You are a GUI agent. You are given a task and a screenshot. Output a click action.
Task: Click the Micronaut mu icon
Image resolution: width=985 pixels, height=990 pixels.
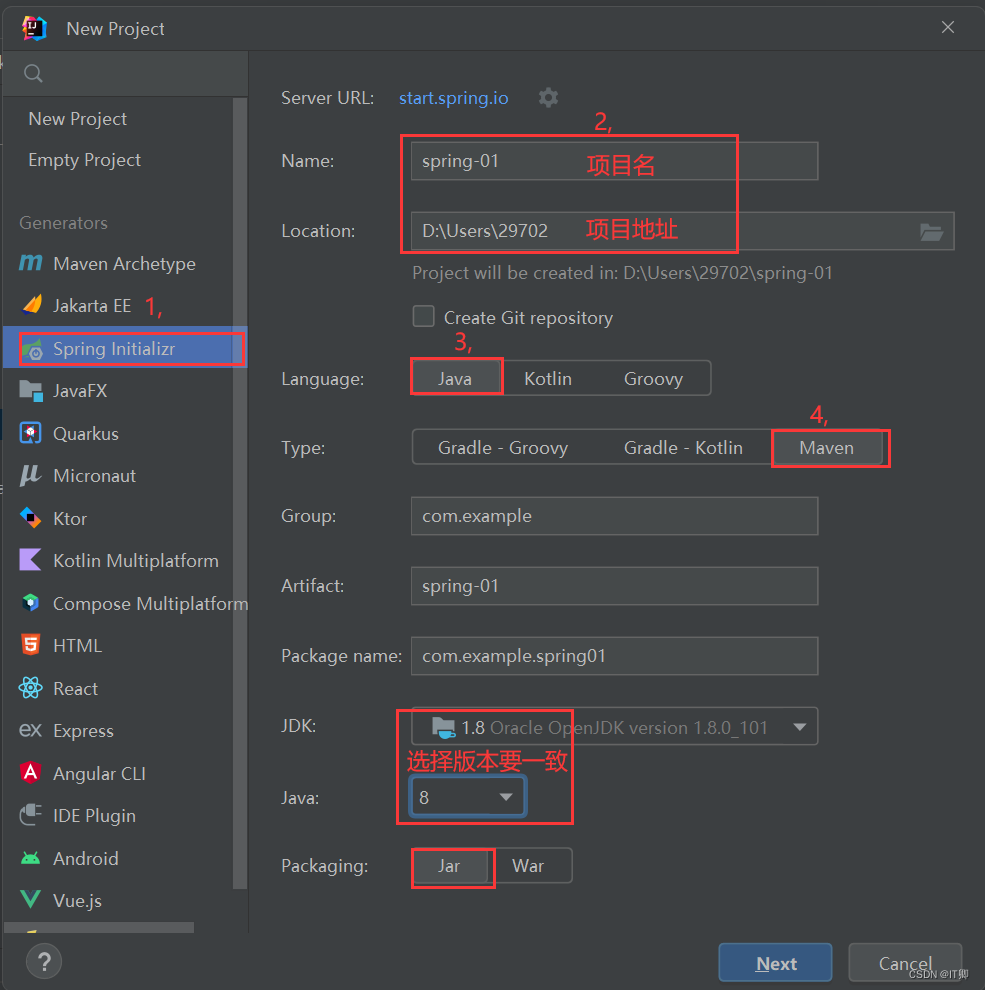(x=30, y=475)
